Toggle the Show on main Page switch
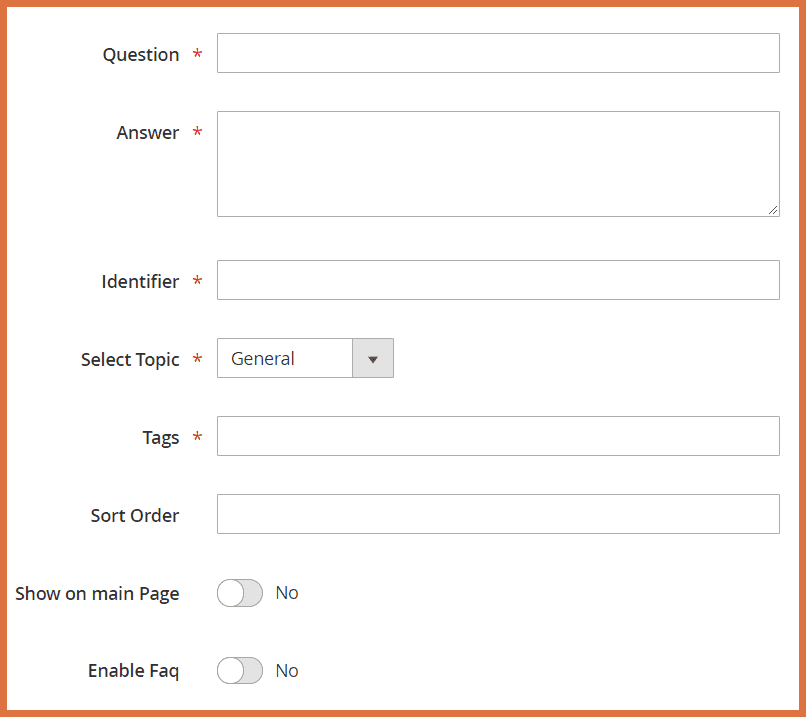 tap(240, 593)
